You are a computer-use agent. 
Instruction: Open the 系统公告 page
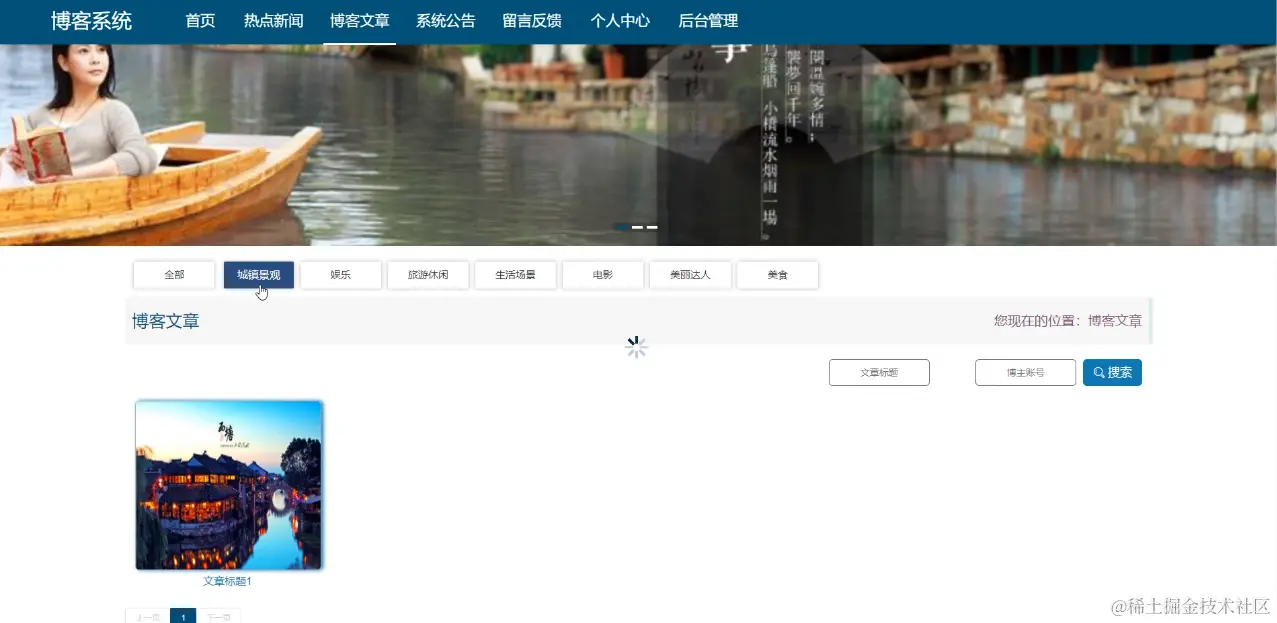[x=446, y=20]
